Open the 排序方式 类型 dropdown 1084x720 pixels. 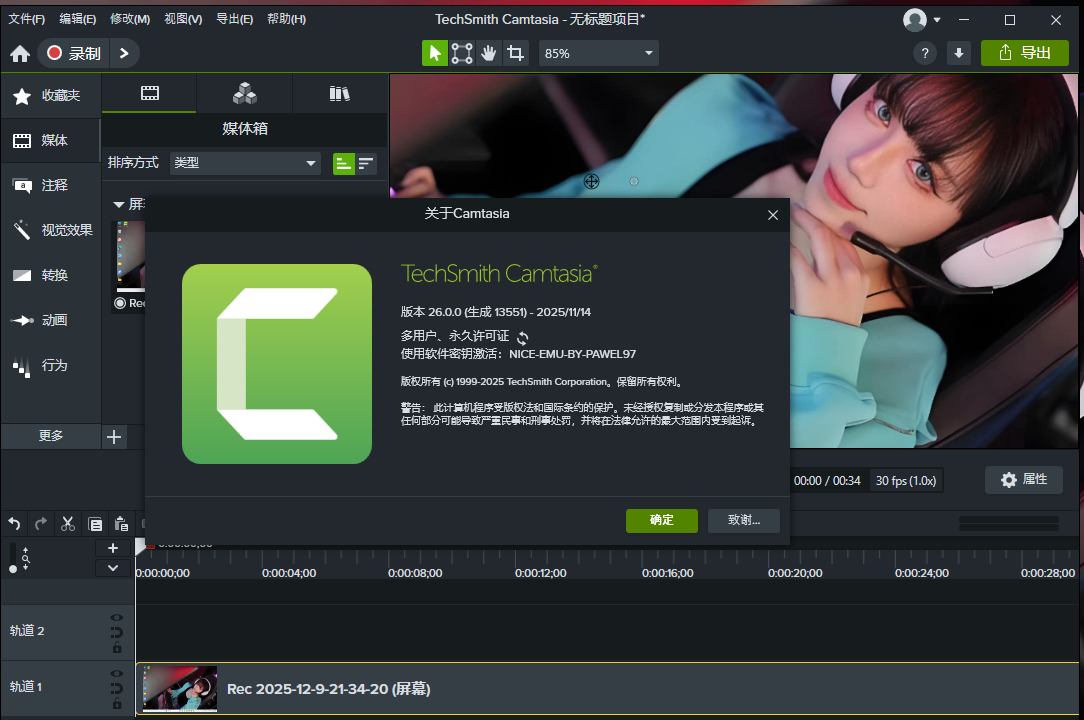(245, 163)
